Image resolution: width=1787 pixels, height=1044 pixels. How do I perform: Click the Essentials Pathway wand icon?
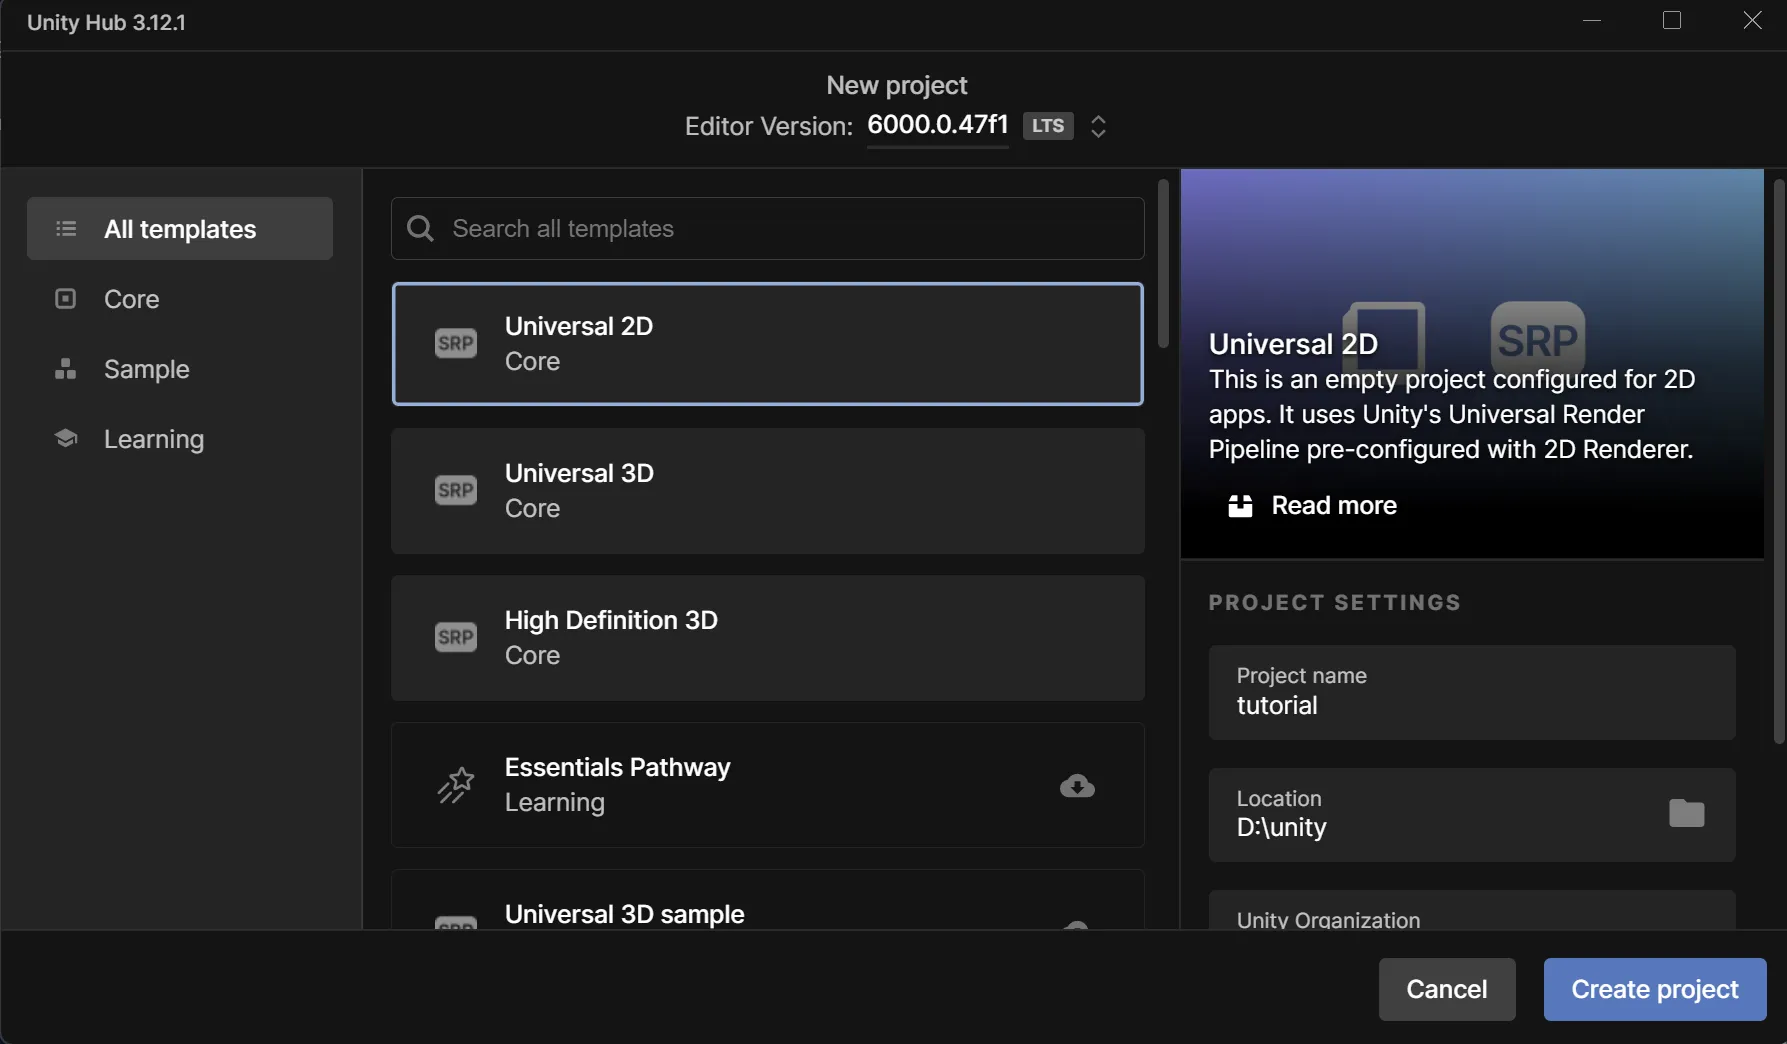(455, 786)
